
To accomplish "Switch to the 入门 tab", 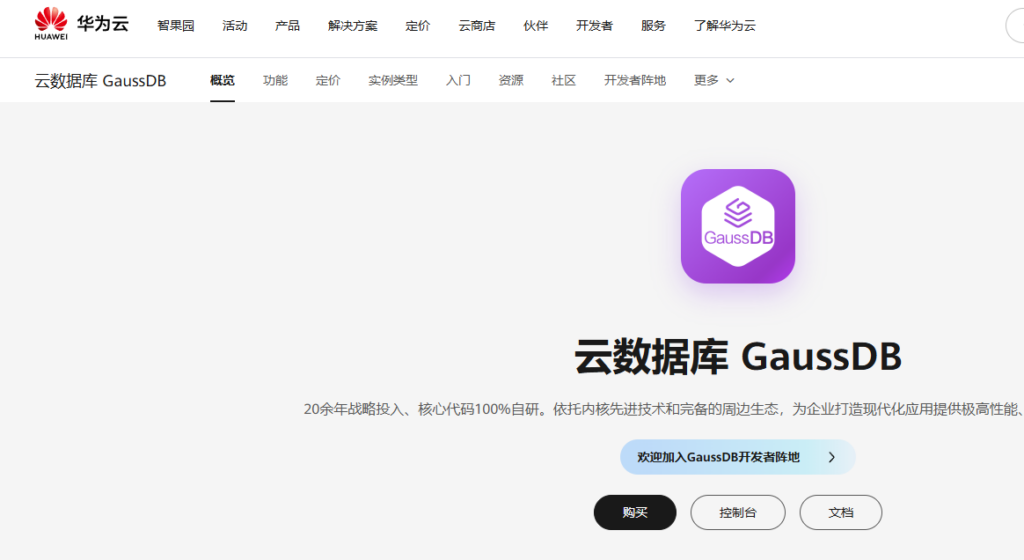I will (458, 80).
